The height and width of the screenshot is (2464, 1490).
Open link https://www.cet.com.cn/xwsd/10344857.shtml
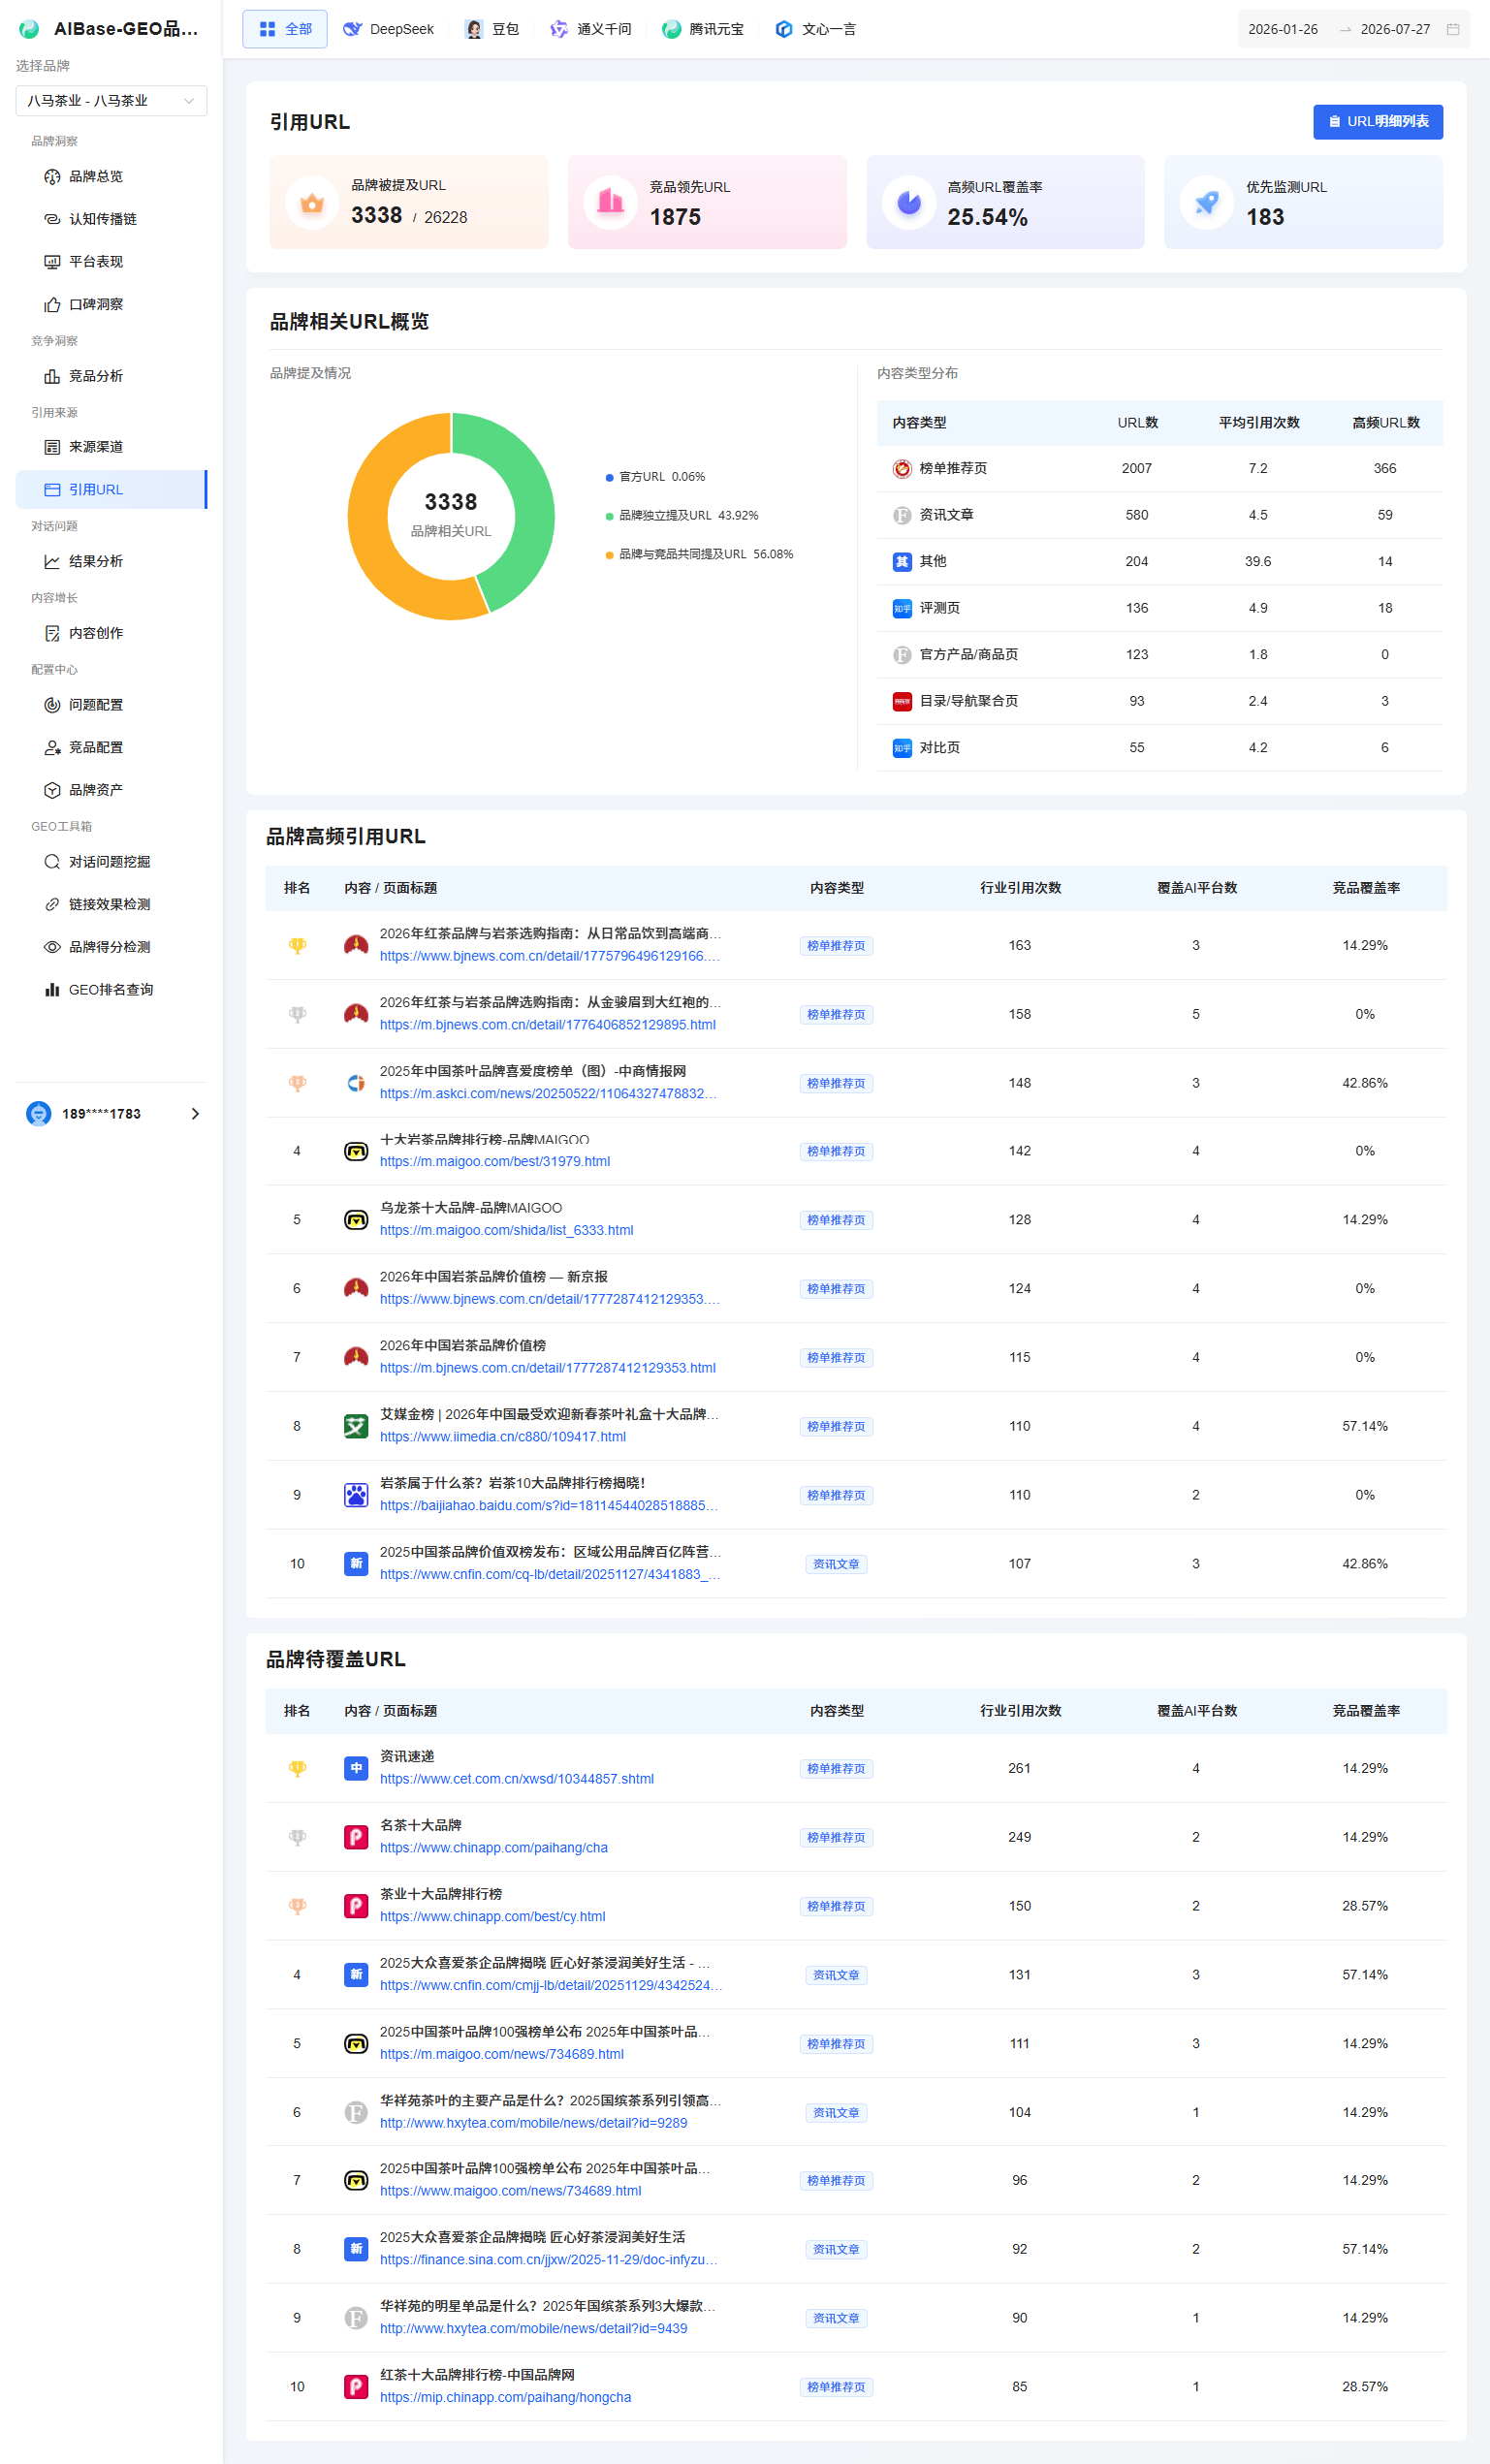click(517, 1778)
